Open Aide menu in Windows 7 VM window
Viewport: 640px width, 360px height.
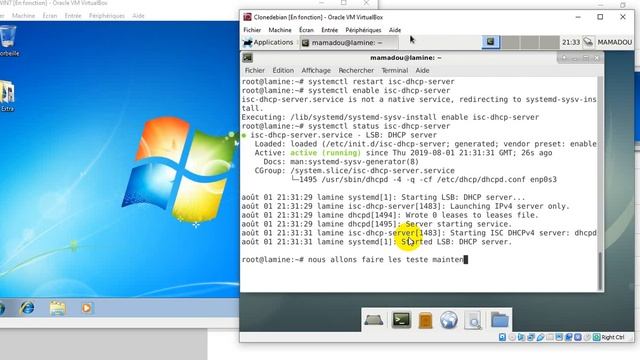[x=138, y=16]
